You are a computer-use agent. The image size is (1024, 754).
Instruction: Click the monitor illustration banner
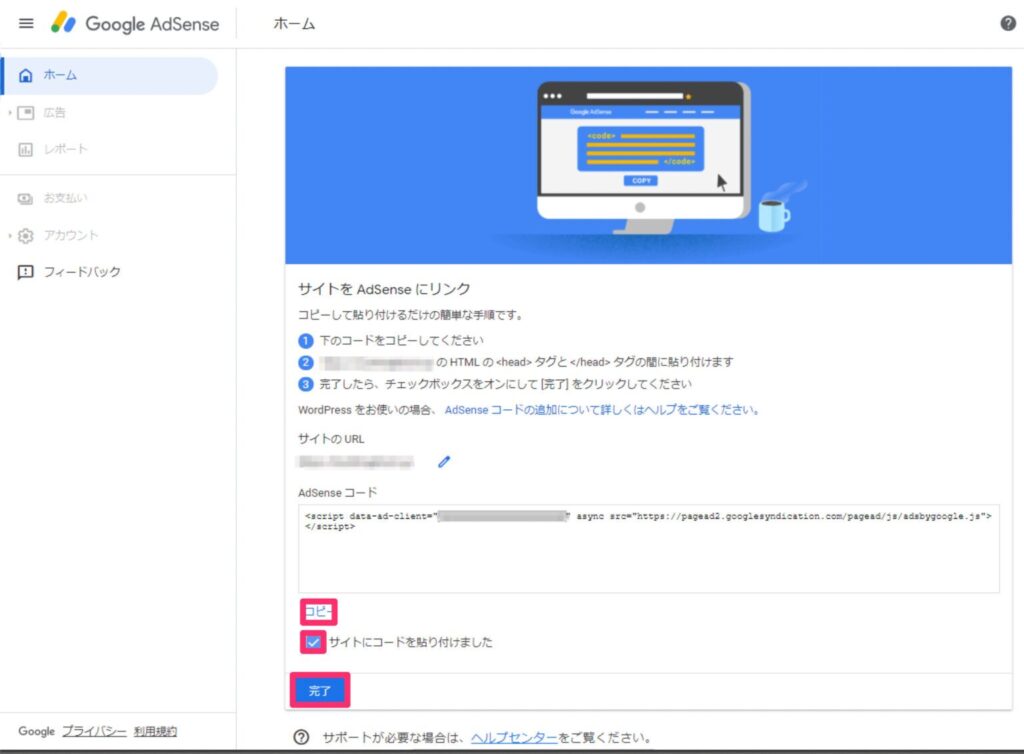[x=648, y=165]
